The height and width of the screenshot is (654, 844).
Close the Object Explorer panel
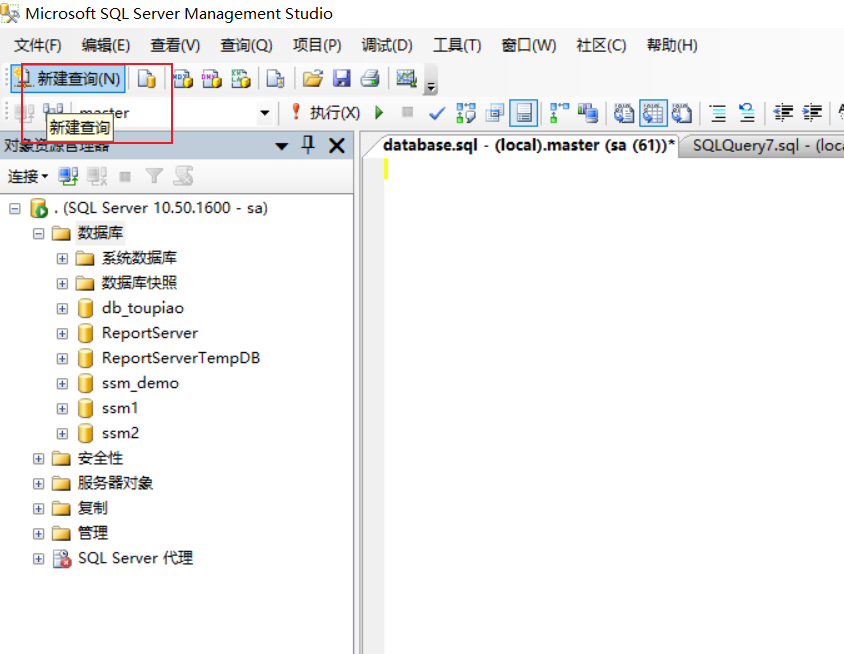click(x=337, y=145)
